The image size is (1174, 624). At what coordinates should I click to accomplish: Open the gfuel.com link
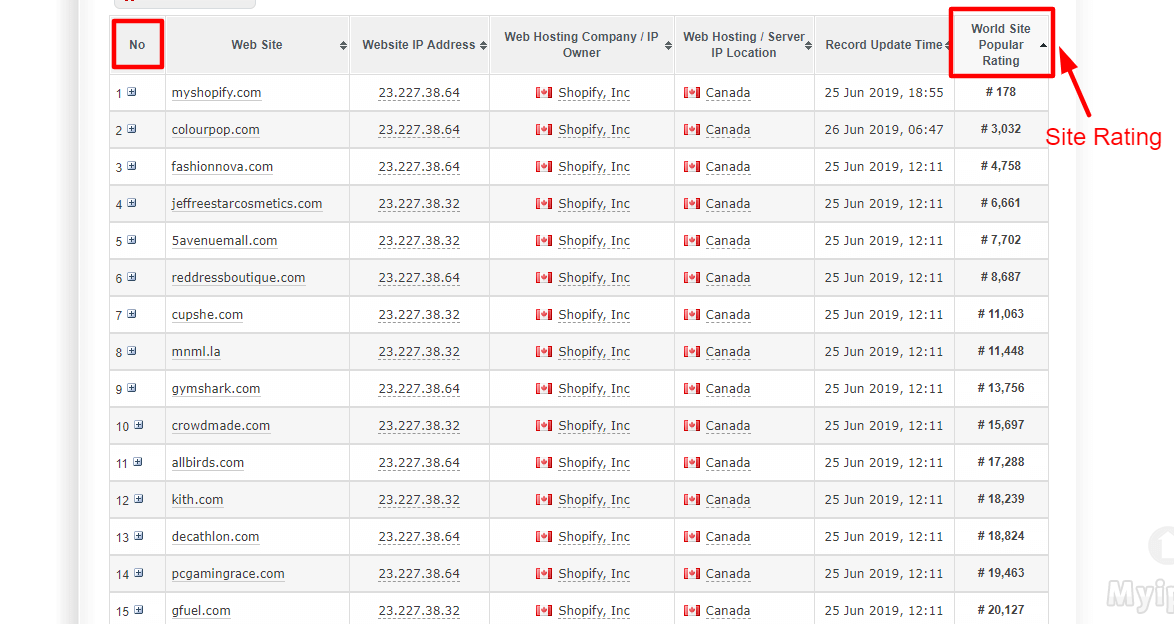pos(201,611)
